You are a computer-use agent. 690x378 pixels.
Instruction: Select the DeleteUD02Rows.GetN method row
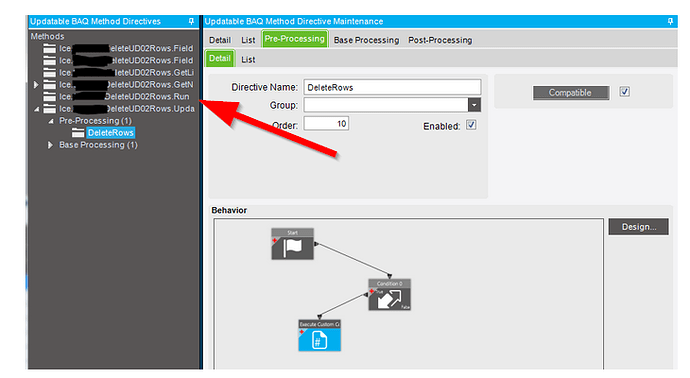[x=126, y=84]
